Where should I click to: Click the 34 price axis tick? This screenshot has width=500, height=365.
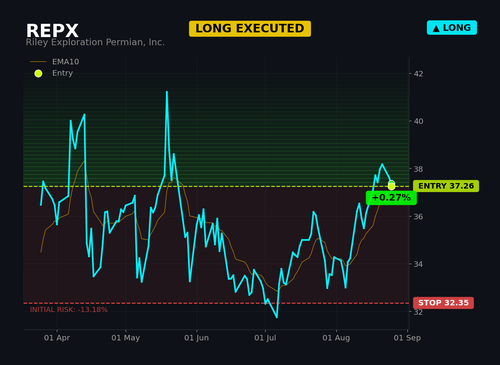[x=418, y=264]
